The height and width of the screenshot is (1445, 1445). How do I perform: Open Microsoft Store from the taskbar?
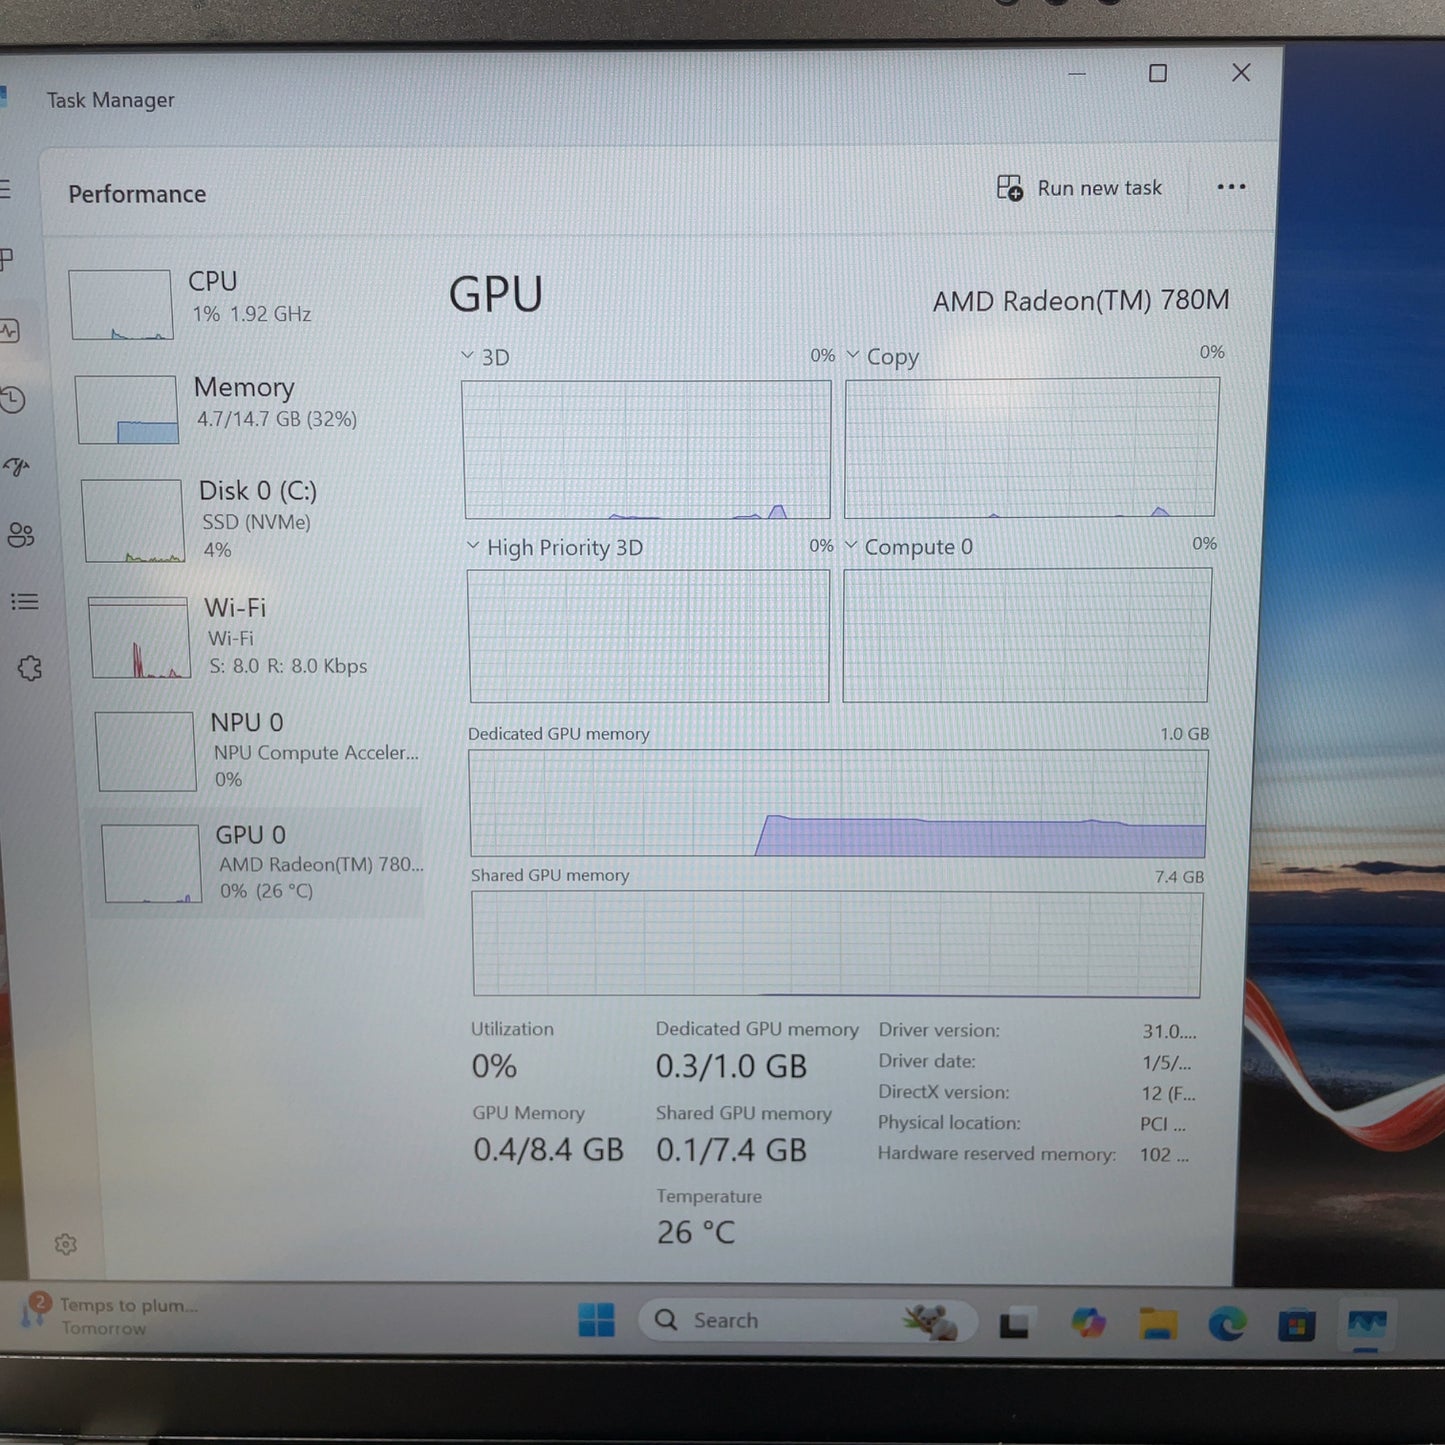pos(1296,1326)
